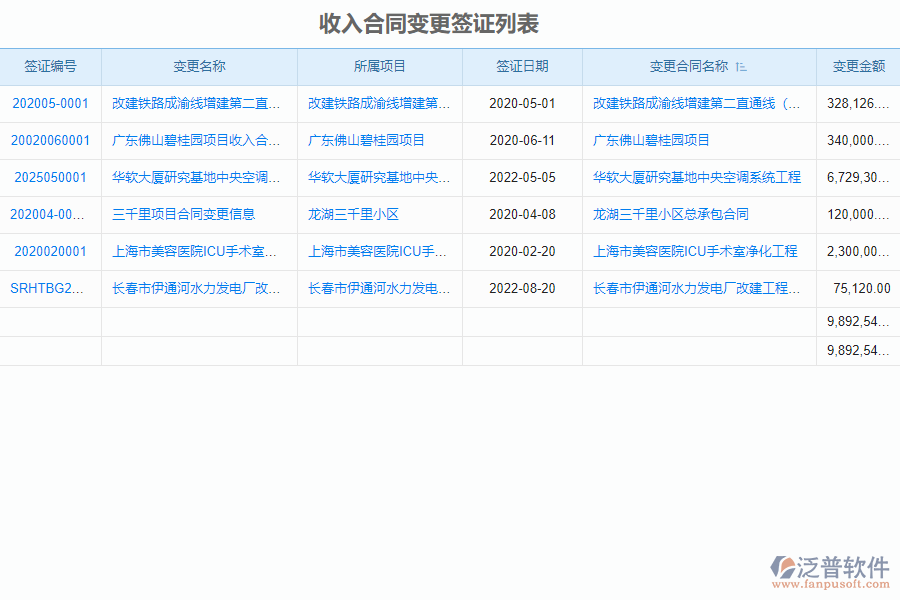The image size is (900, 600).
Task: Open visa number 2020020001
Action: point(49,251)
